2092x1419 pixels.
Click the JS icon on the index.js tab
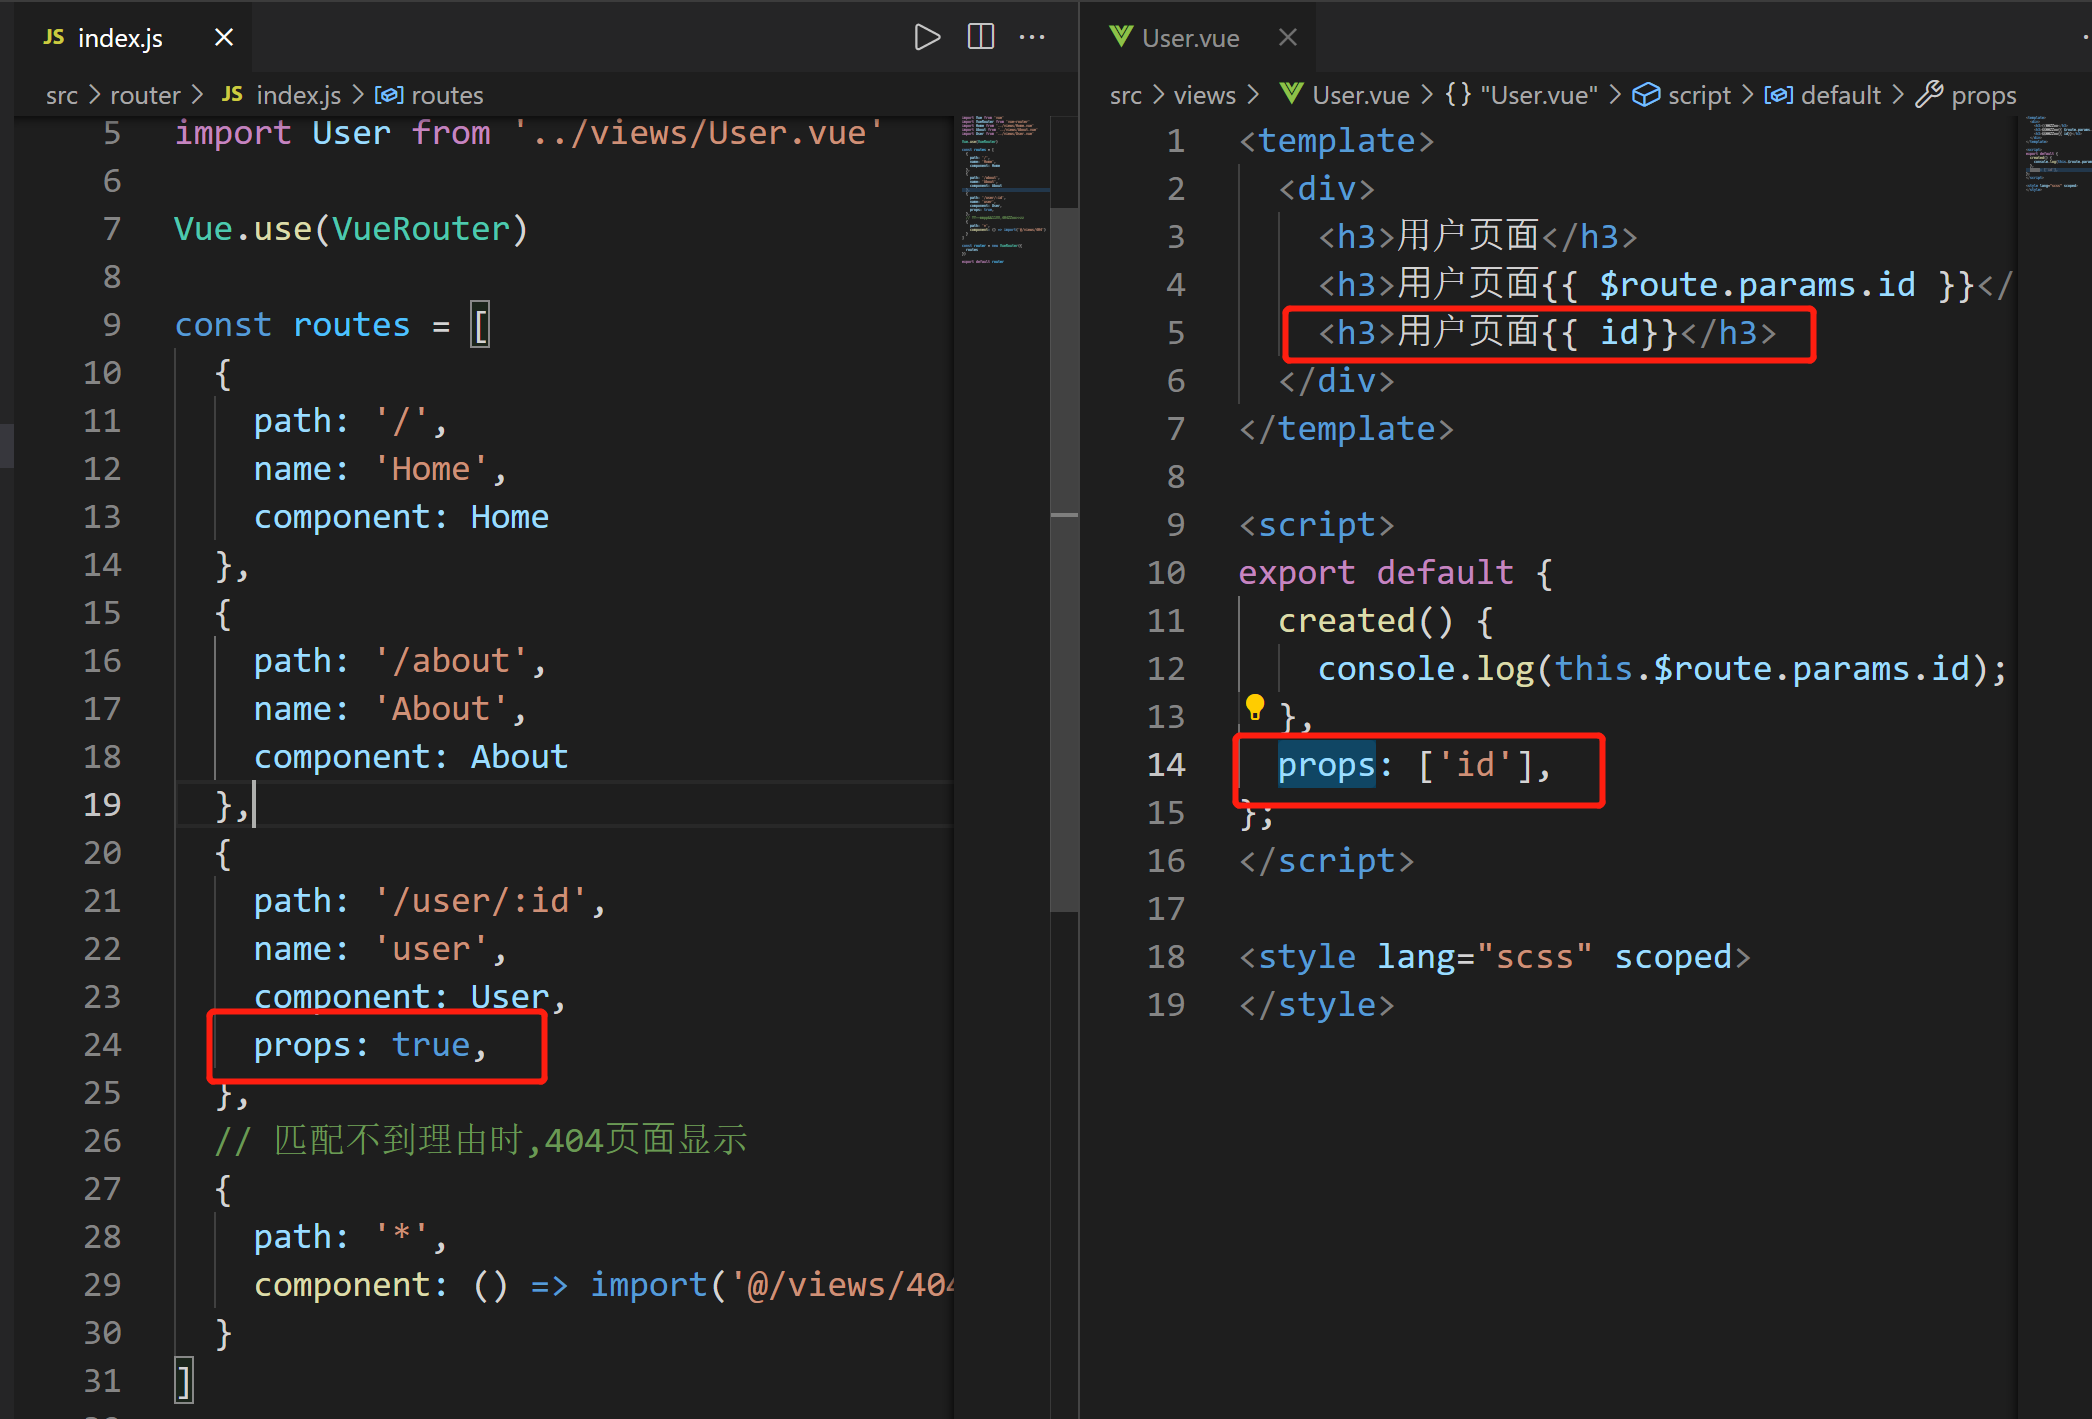[54, 37]
